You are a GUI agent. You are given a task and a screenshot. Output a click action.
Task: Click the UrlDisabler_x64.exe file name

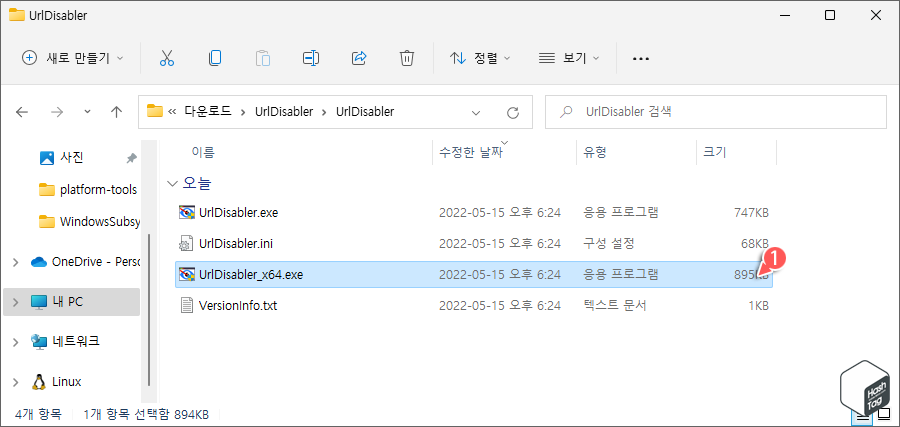click(251, 274)
